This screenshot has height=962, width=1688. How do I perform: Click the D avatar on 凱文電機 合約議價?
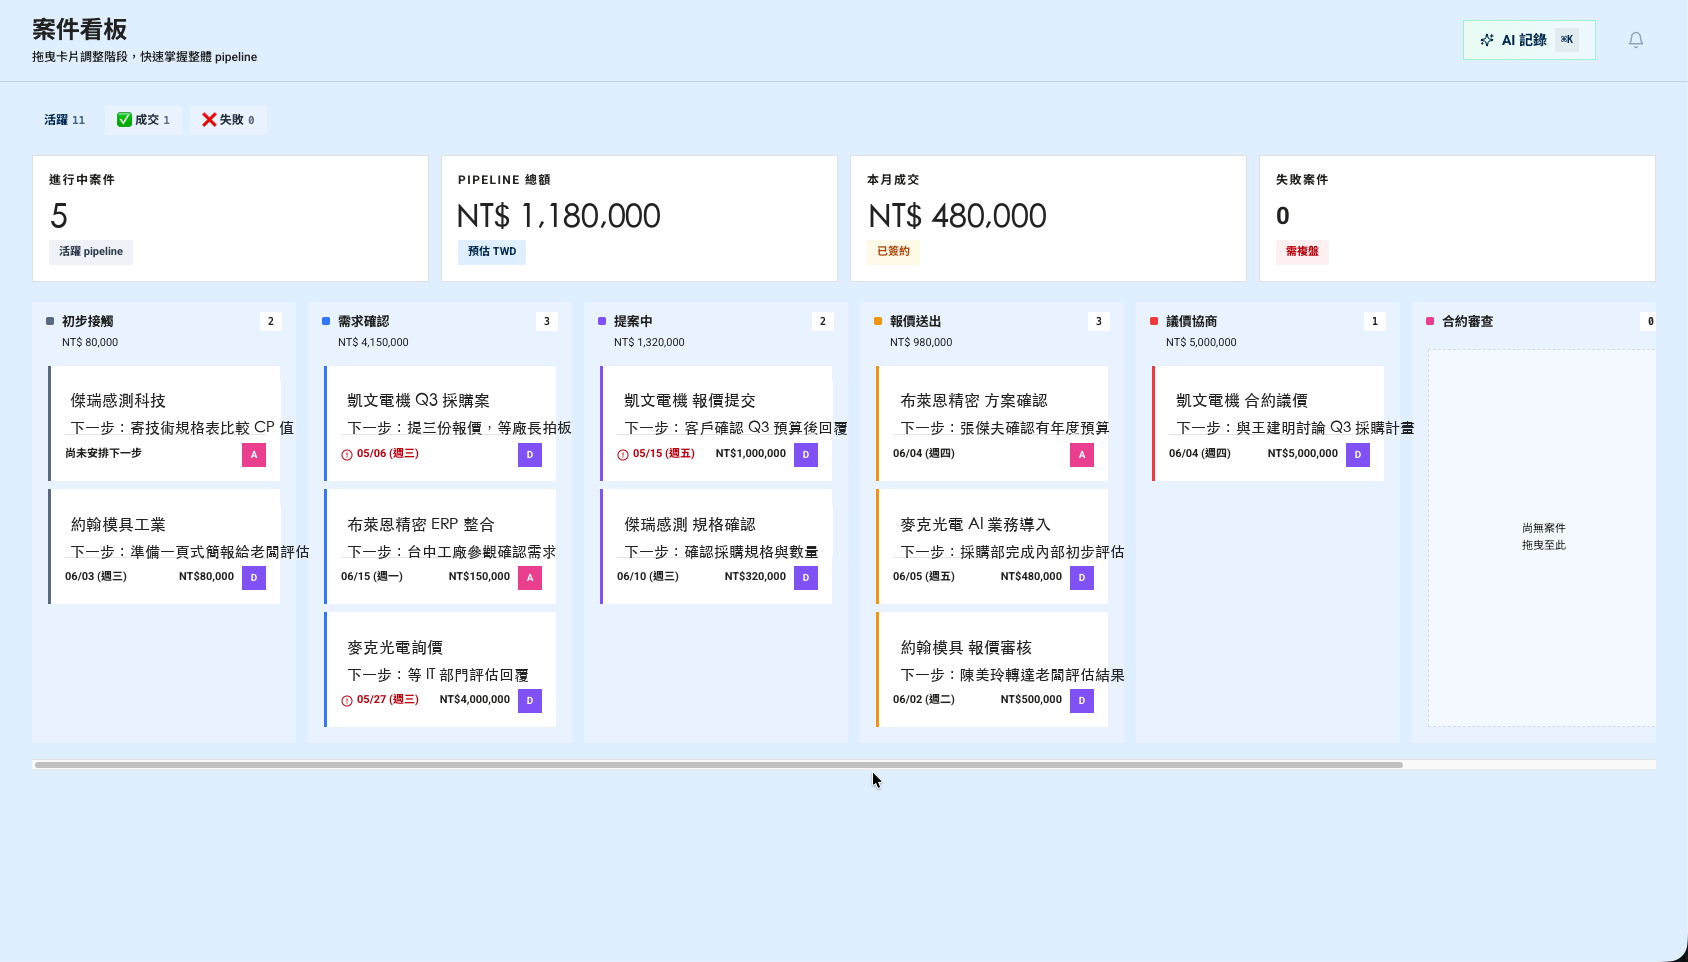(x=1358, y=455)
